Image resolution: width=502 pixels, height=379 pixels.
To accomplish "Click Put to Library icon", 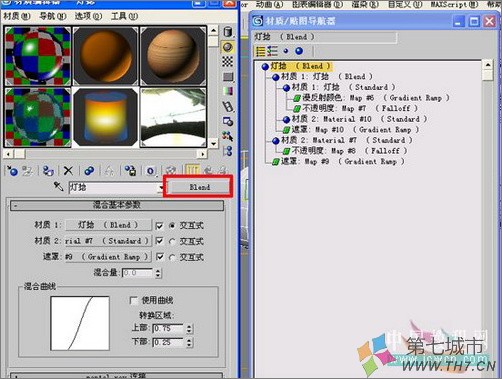I will [130, 171].
